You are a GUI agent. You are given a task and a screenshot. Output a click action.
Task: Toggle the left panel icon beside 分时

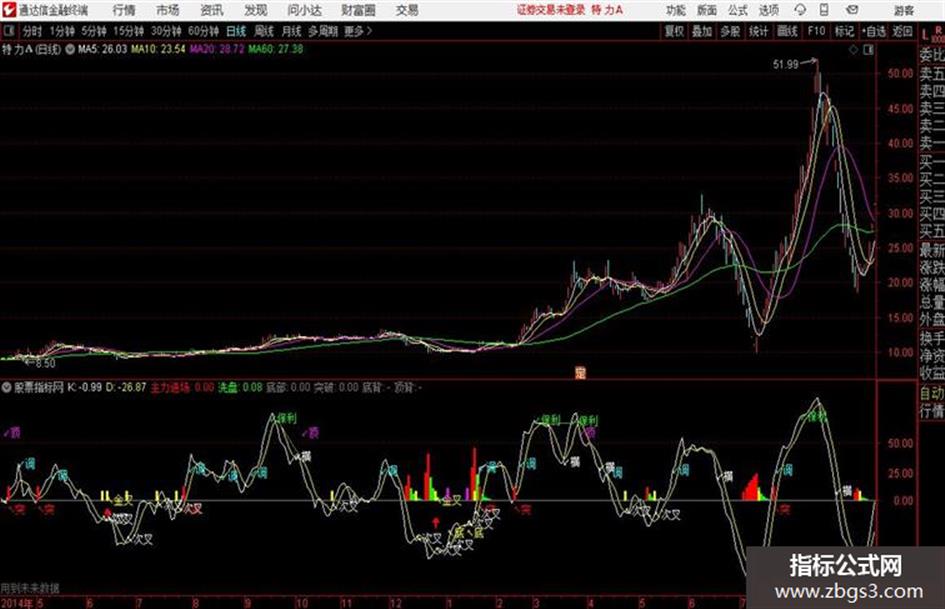9,31
